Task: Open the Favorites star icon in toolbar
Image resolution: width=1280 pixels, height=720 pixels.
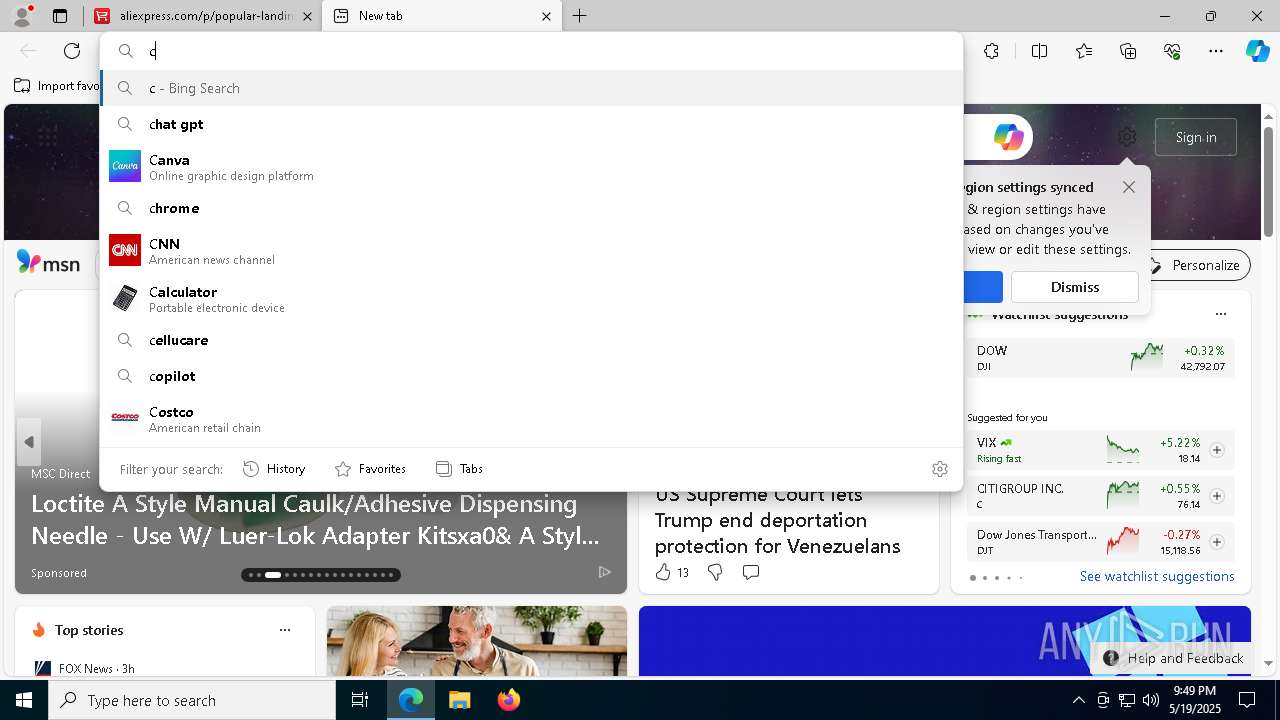Action: coord(1084,51)
